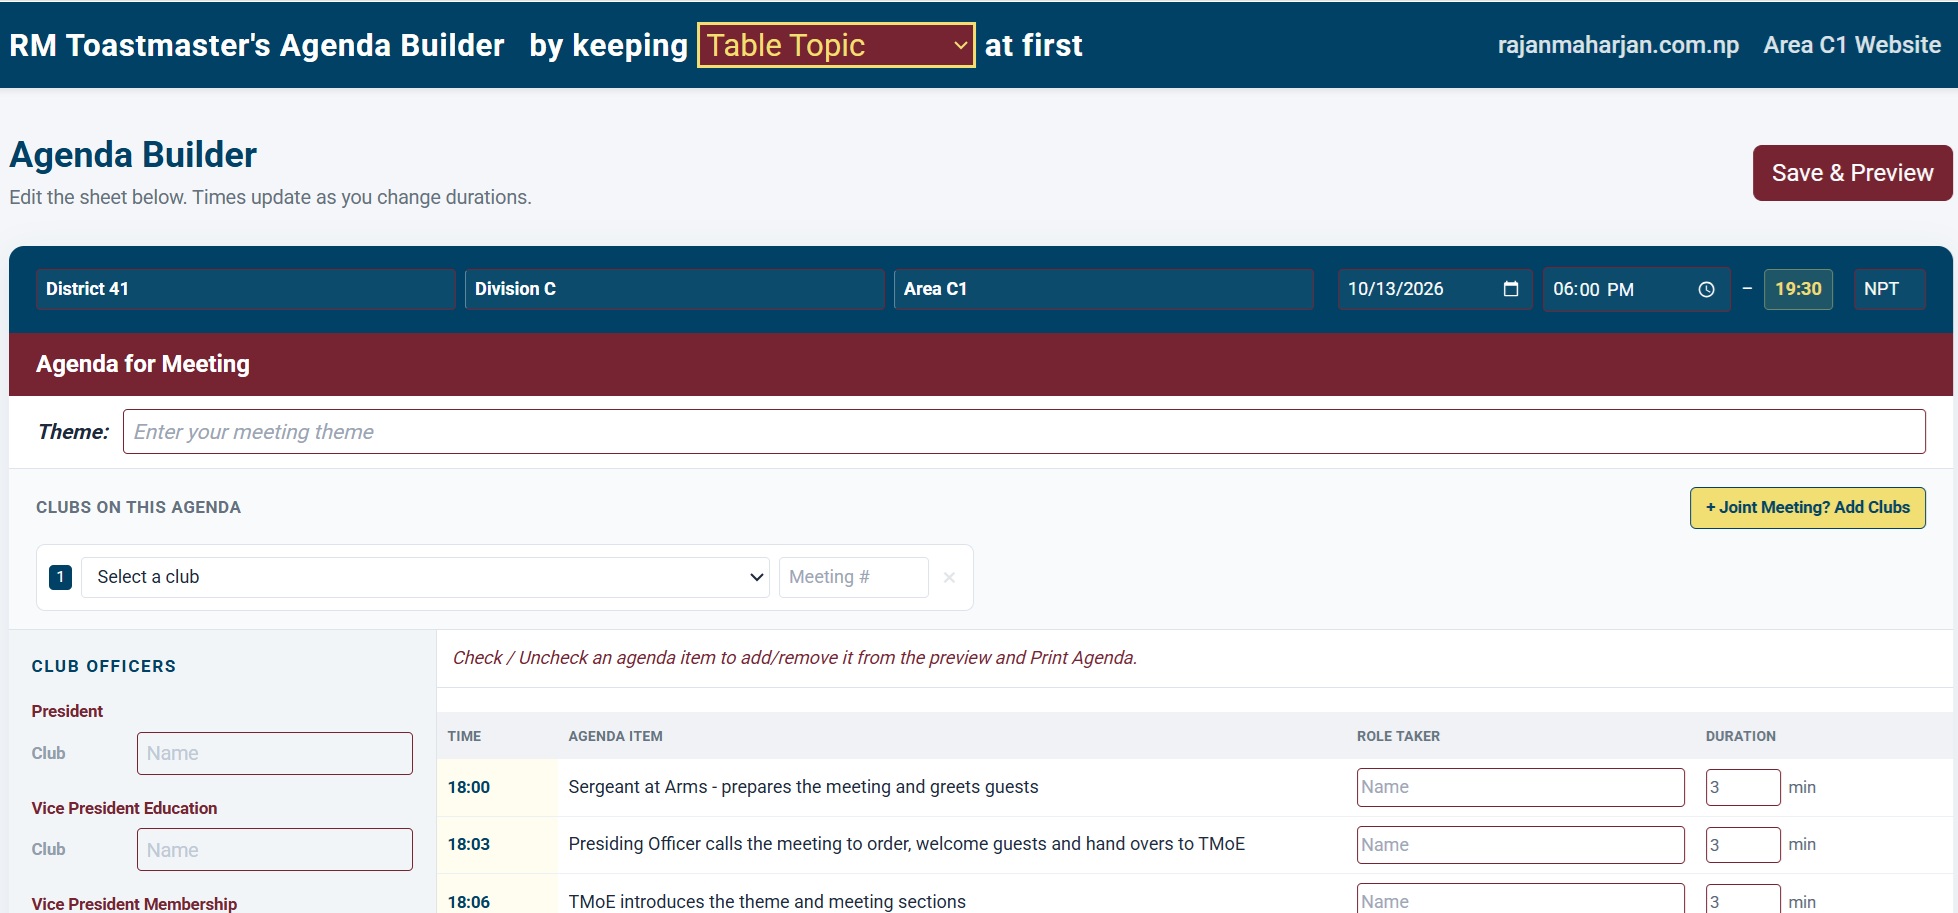This screenshot has height=913, width=1958.
Task: Click the 06:00 PM start time field
Action: click(x=1636, y=289)
